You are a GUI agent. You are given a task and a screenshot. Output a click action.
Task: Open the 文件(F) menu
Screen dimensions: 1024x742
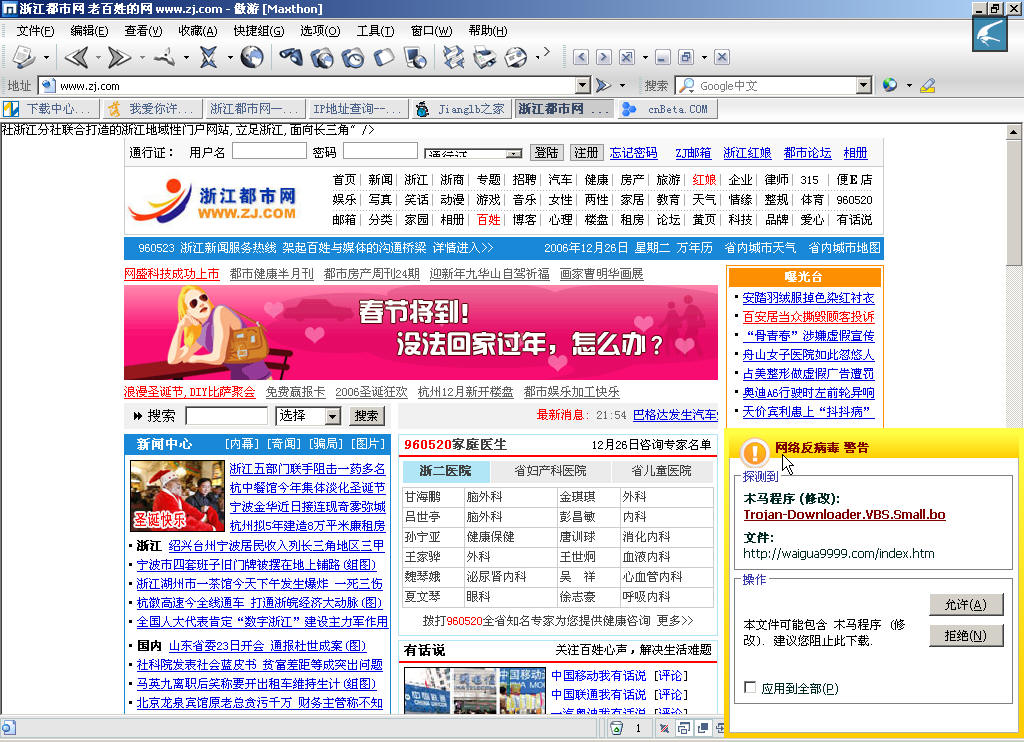tap(35, 31)
